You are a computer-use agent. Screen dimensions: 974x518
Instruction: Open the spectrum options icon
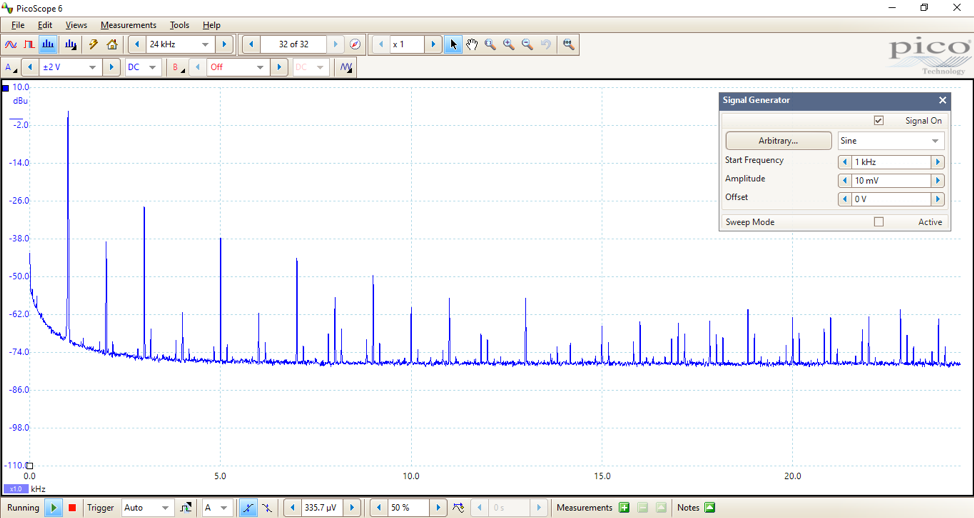[x=70, y=45]
